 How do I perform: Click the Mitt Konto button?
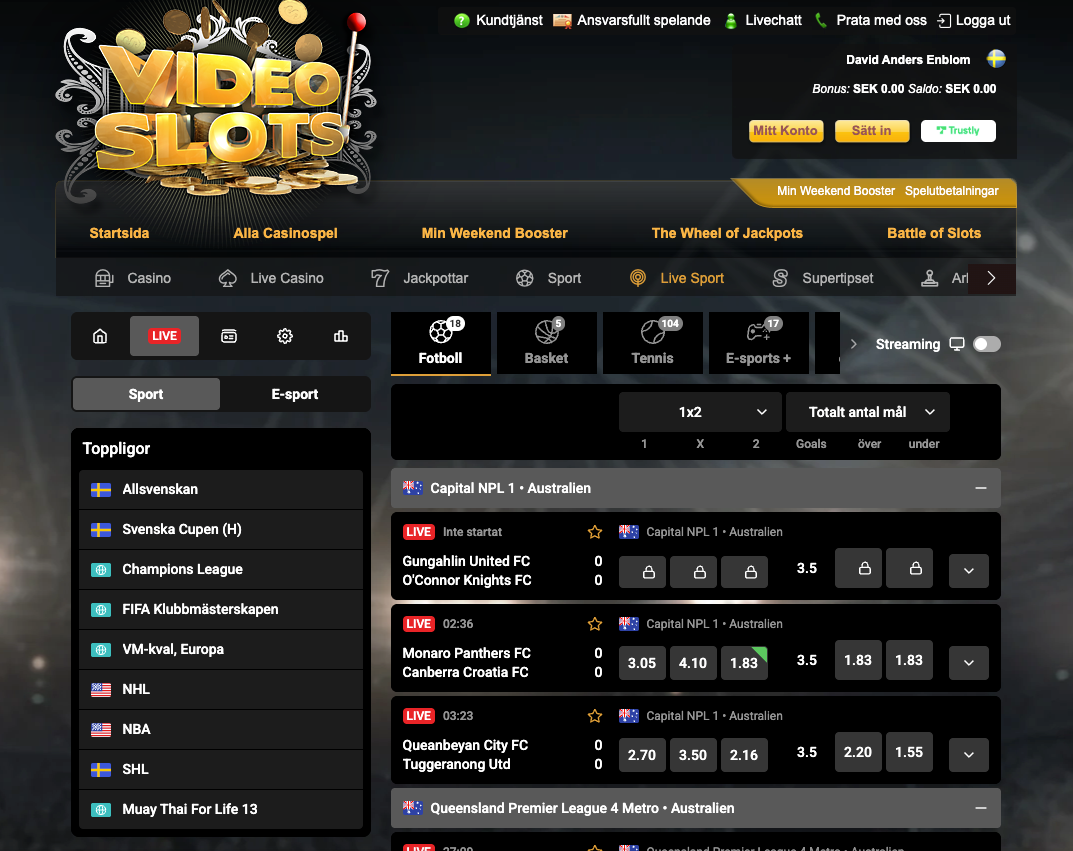786,131
